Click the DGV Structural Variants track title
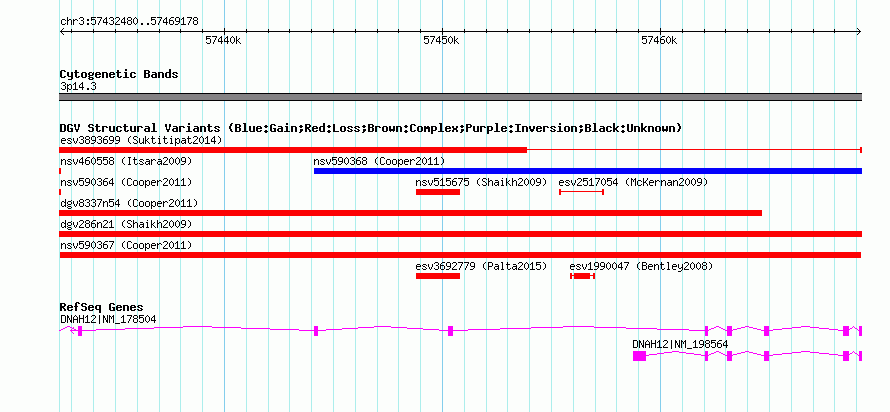Screen dimensions: 890x412 pos(371,128)
